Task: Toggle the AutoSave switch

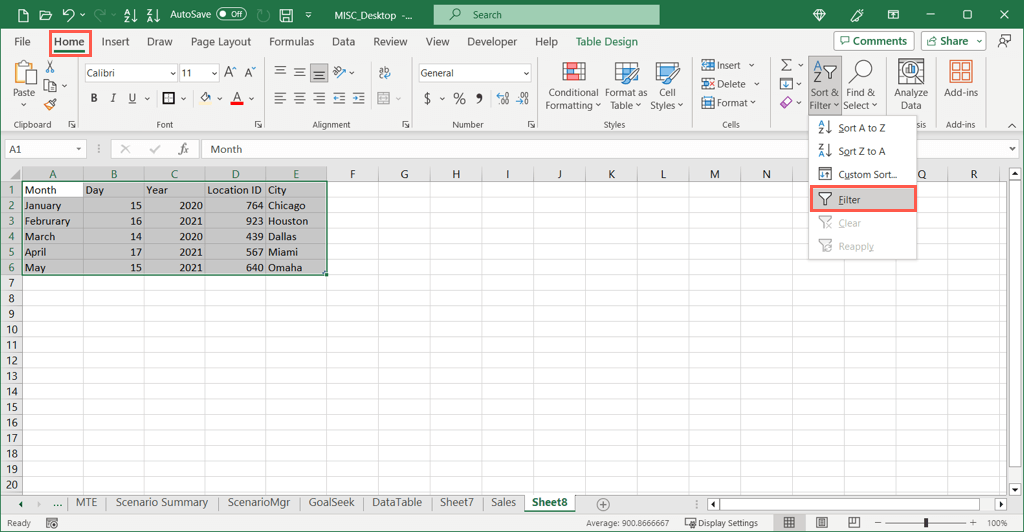Action: 231,14
